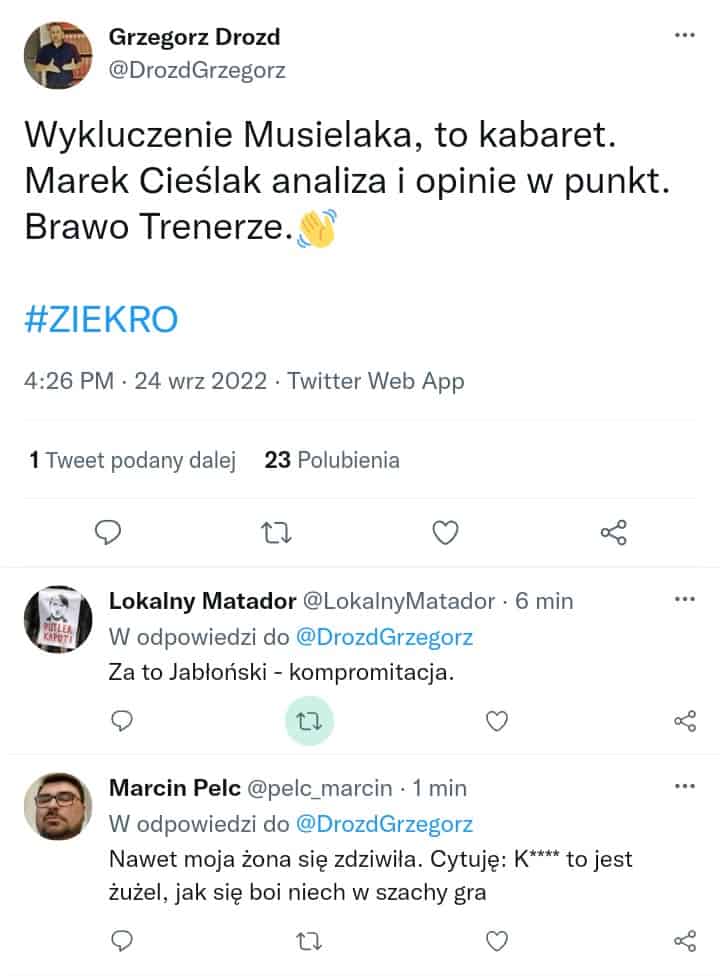The width and height of the screenshot is (720, 976).
Task: Open more options for main tweet
Action: [x=685, y=35]
